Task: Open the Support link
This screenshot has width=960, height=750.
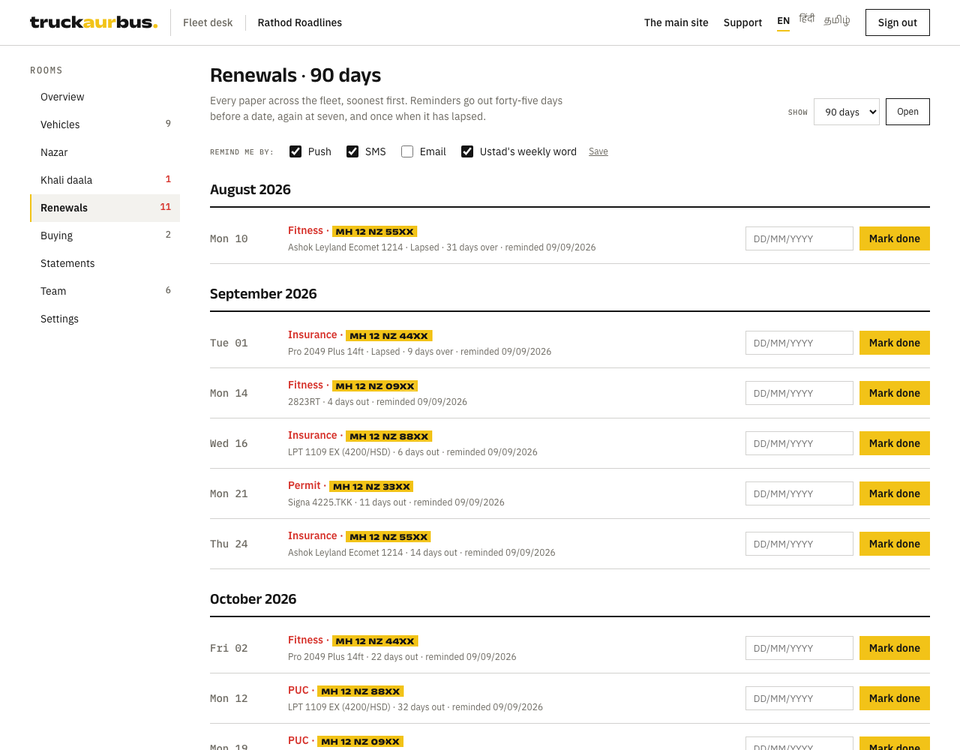Action: click(x=743, y=23)
